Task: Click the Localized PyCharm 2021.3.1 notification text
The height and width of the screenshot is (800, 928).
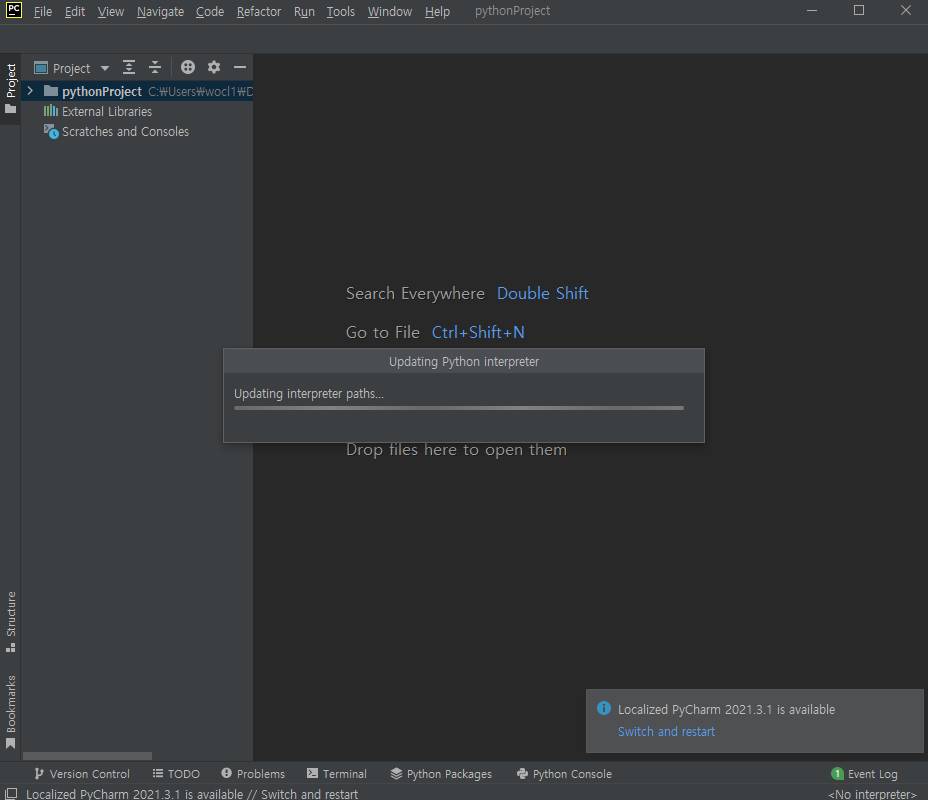Action: pyautogui.click(x=726, y=709)
